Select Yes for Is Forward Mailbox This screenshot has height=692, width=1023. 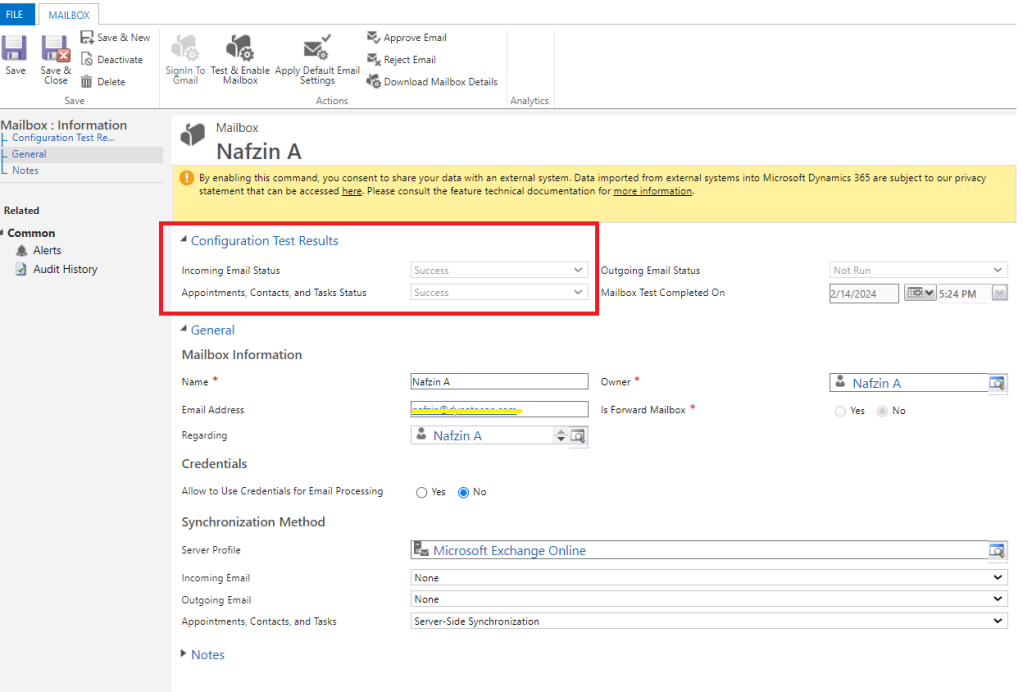840,411
